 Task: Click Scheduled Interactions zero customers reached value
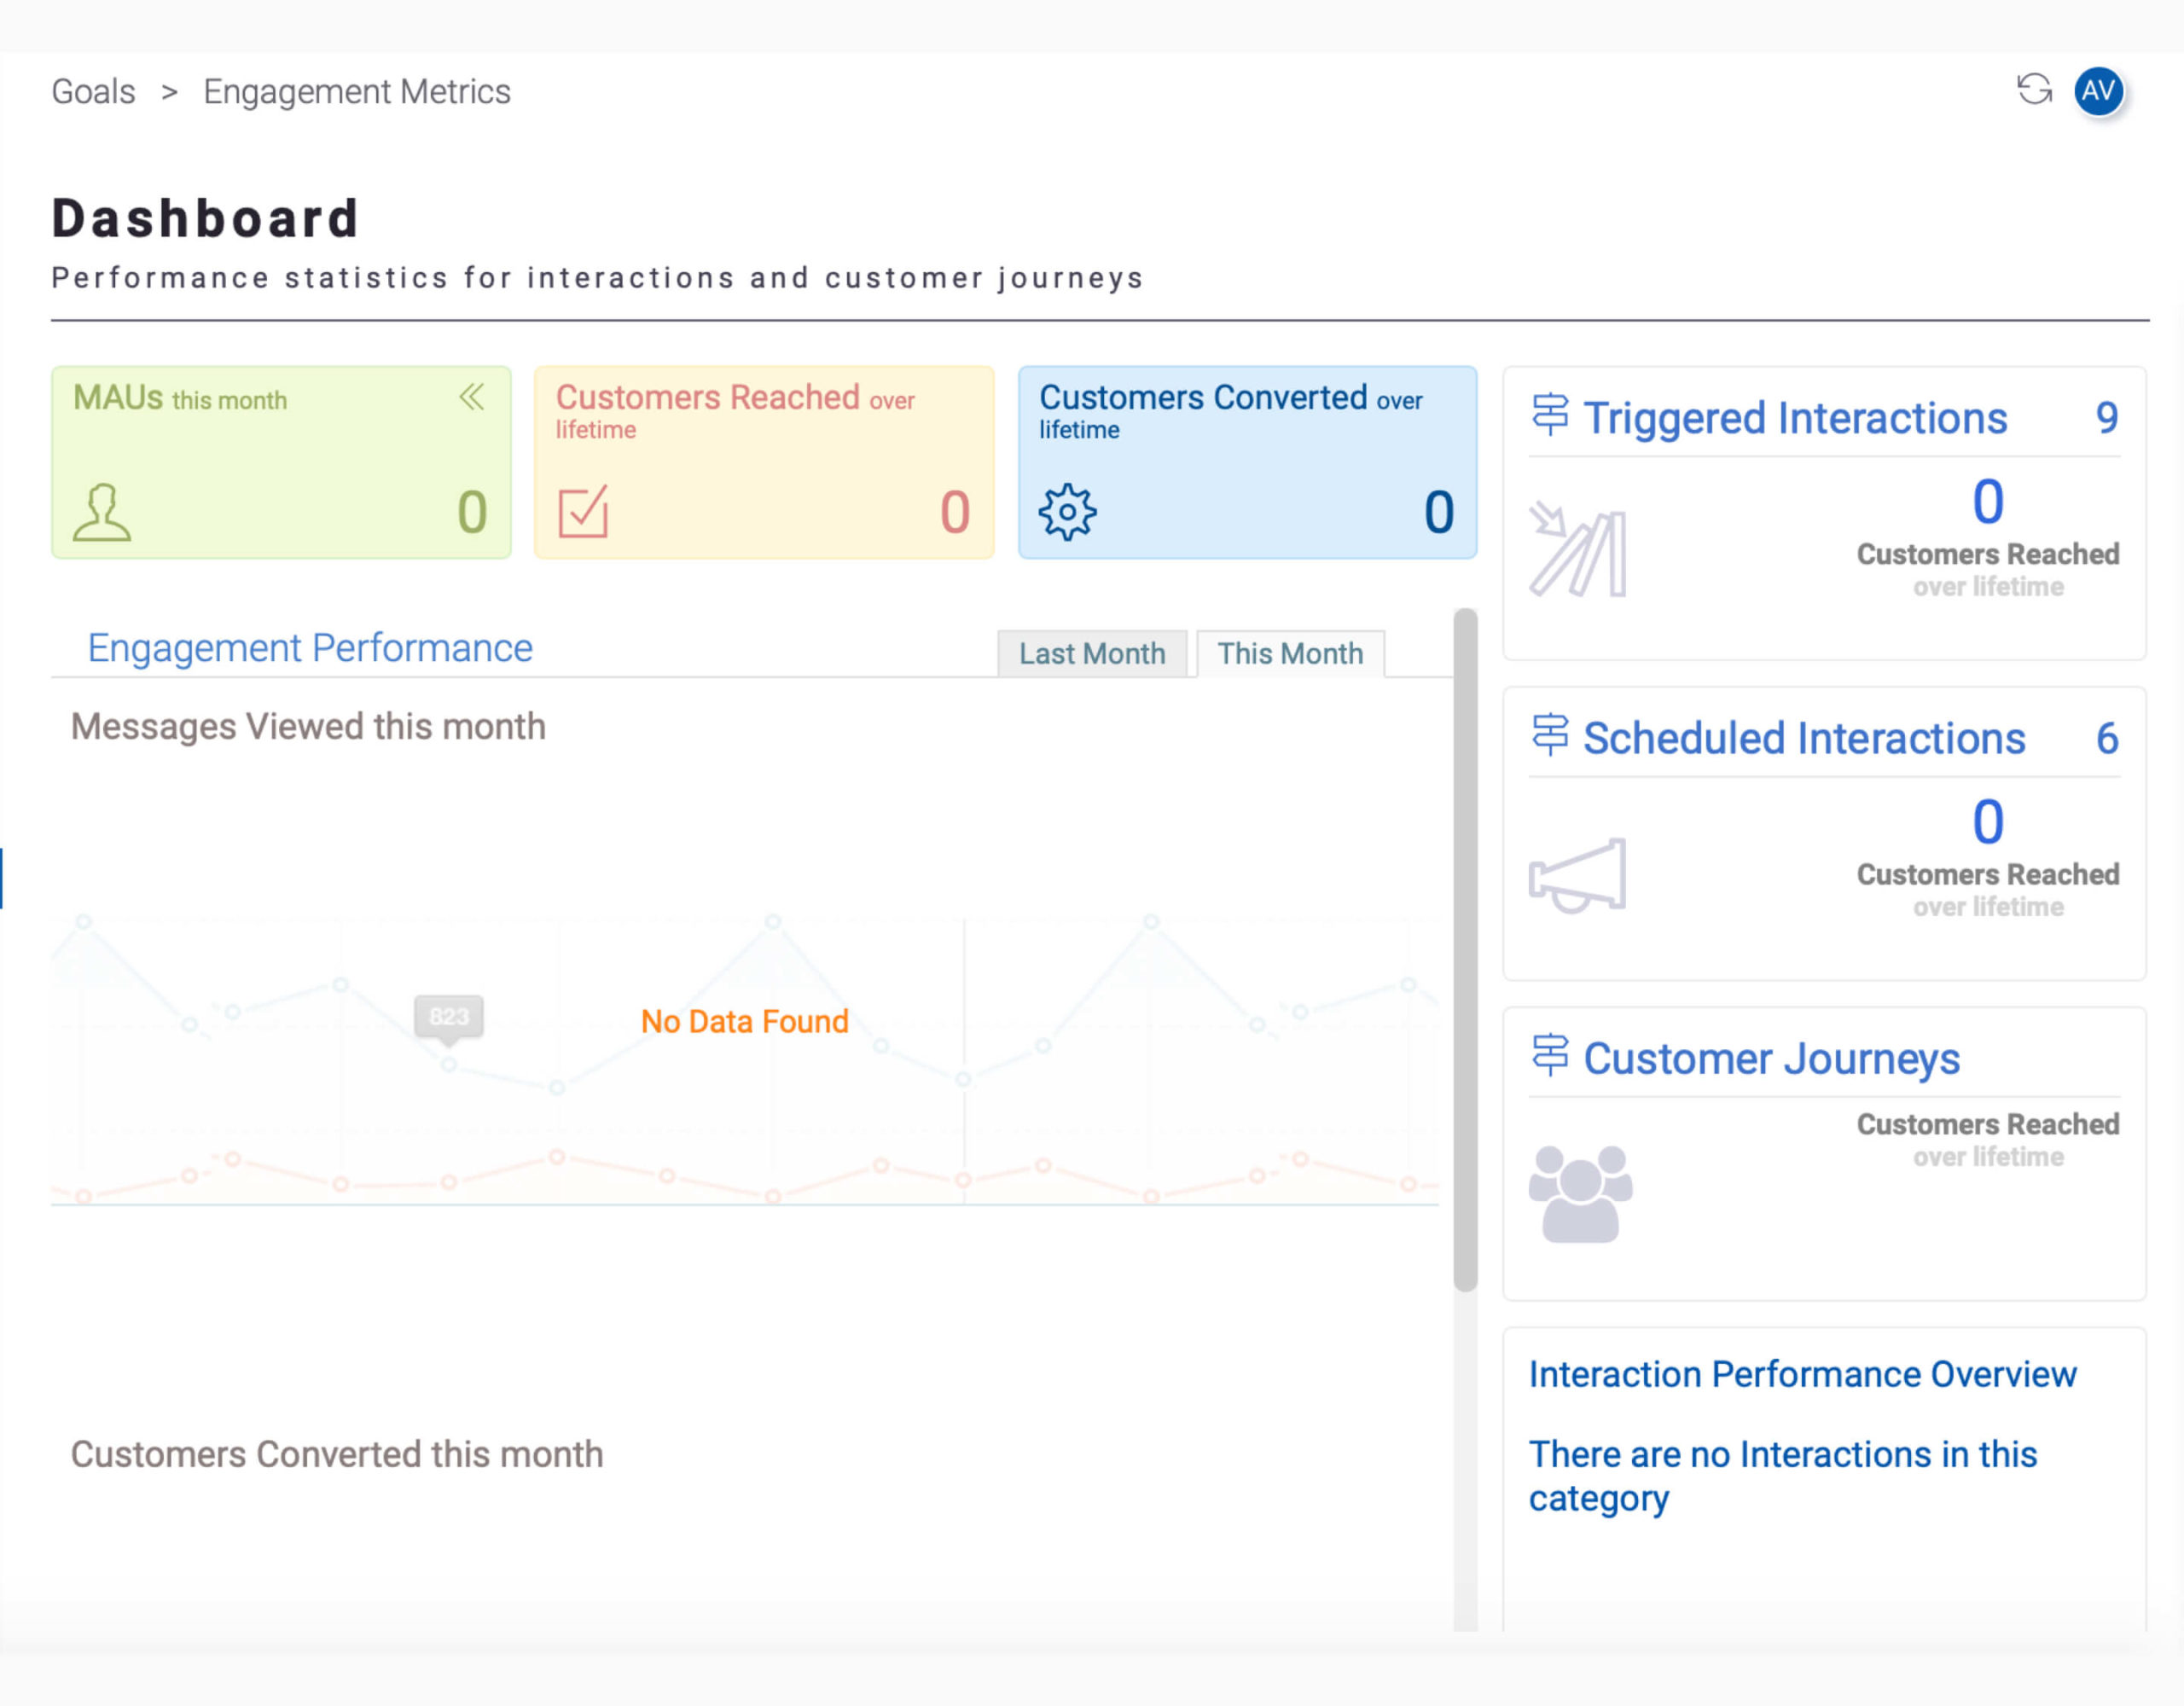coord(1987,822)
